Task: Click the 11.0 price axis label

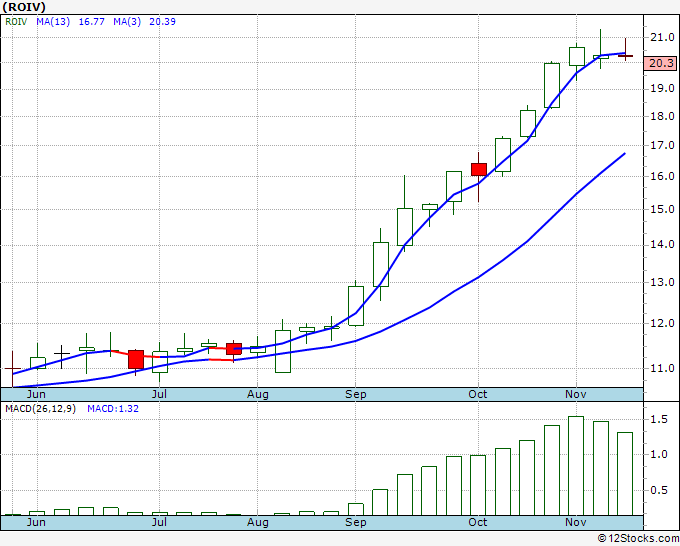Action: (x=657, y=368)
